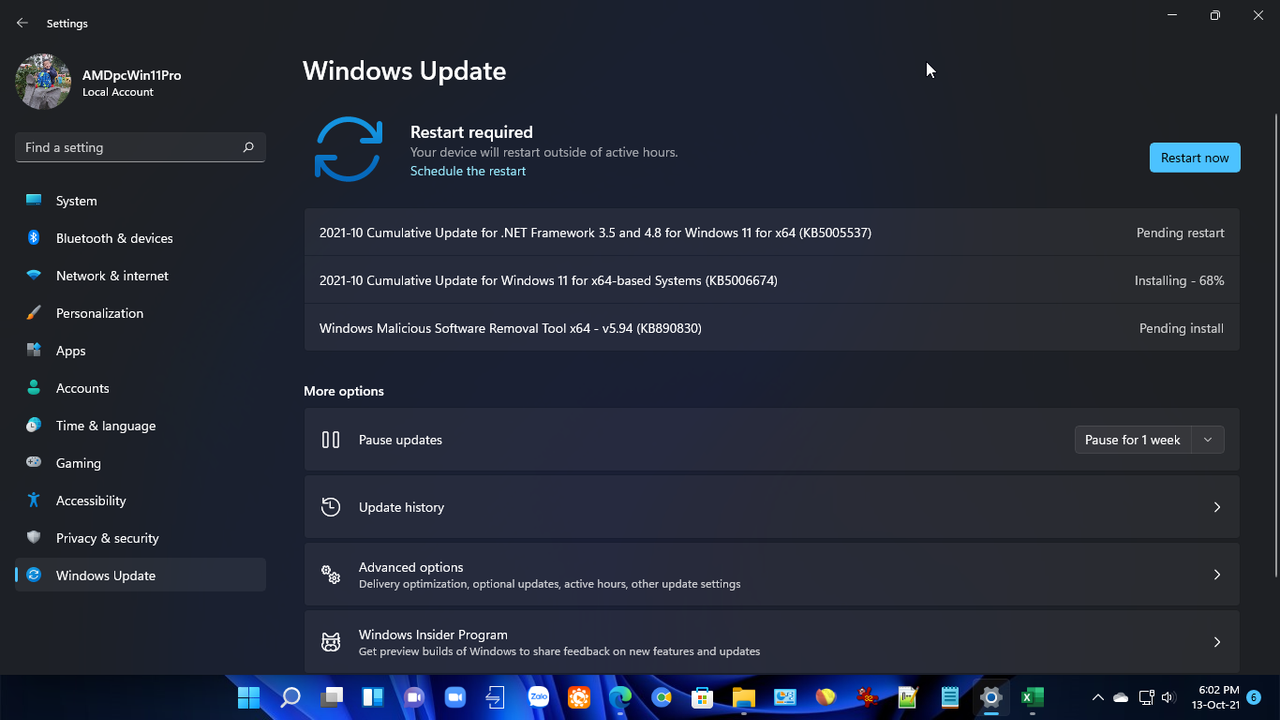1280x720 pixels.
Task: Click the Pause for 1 week button
Action: pyautogui.click(x=1133, y=440)
